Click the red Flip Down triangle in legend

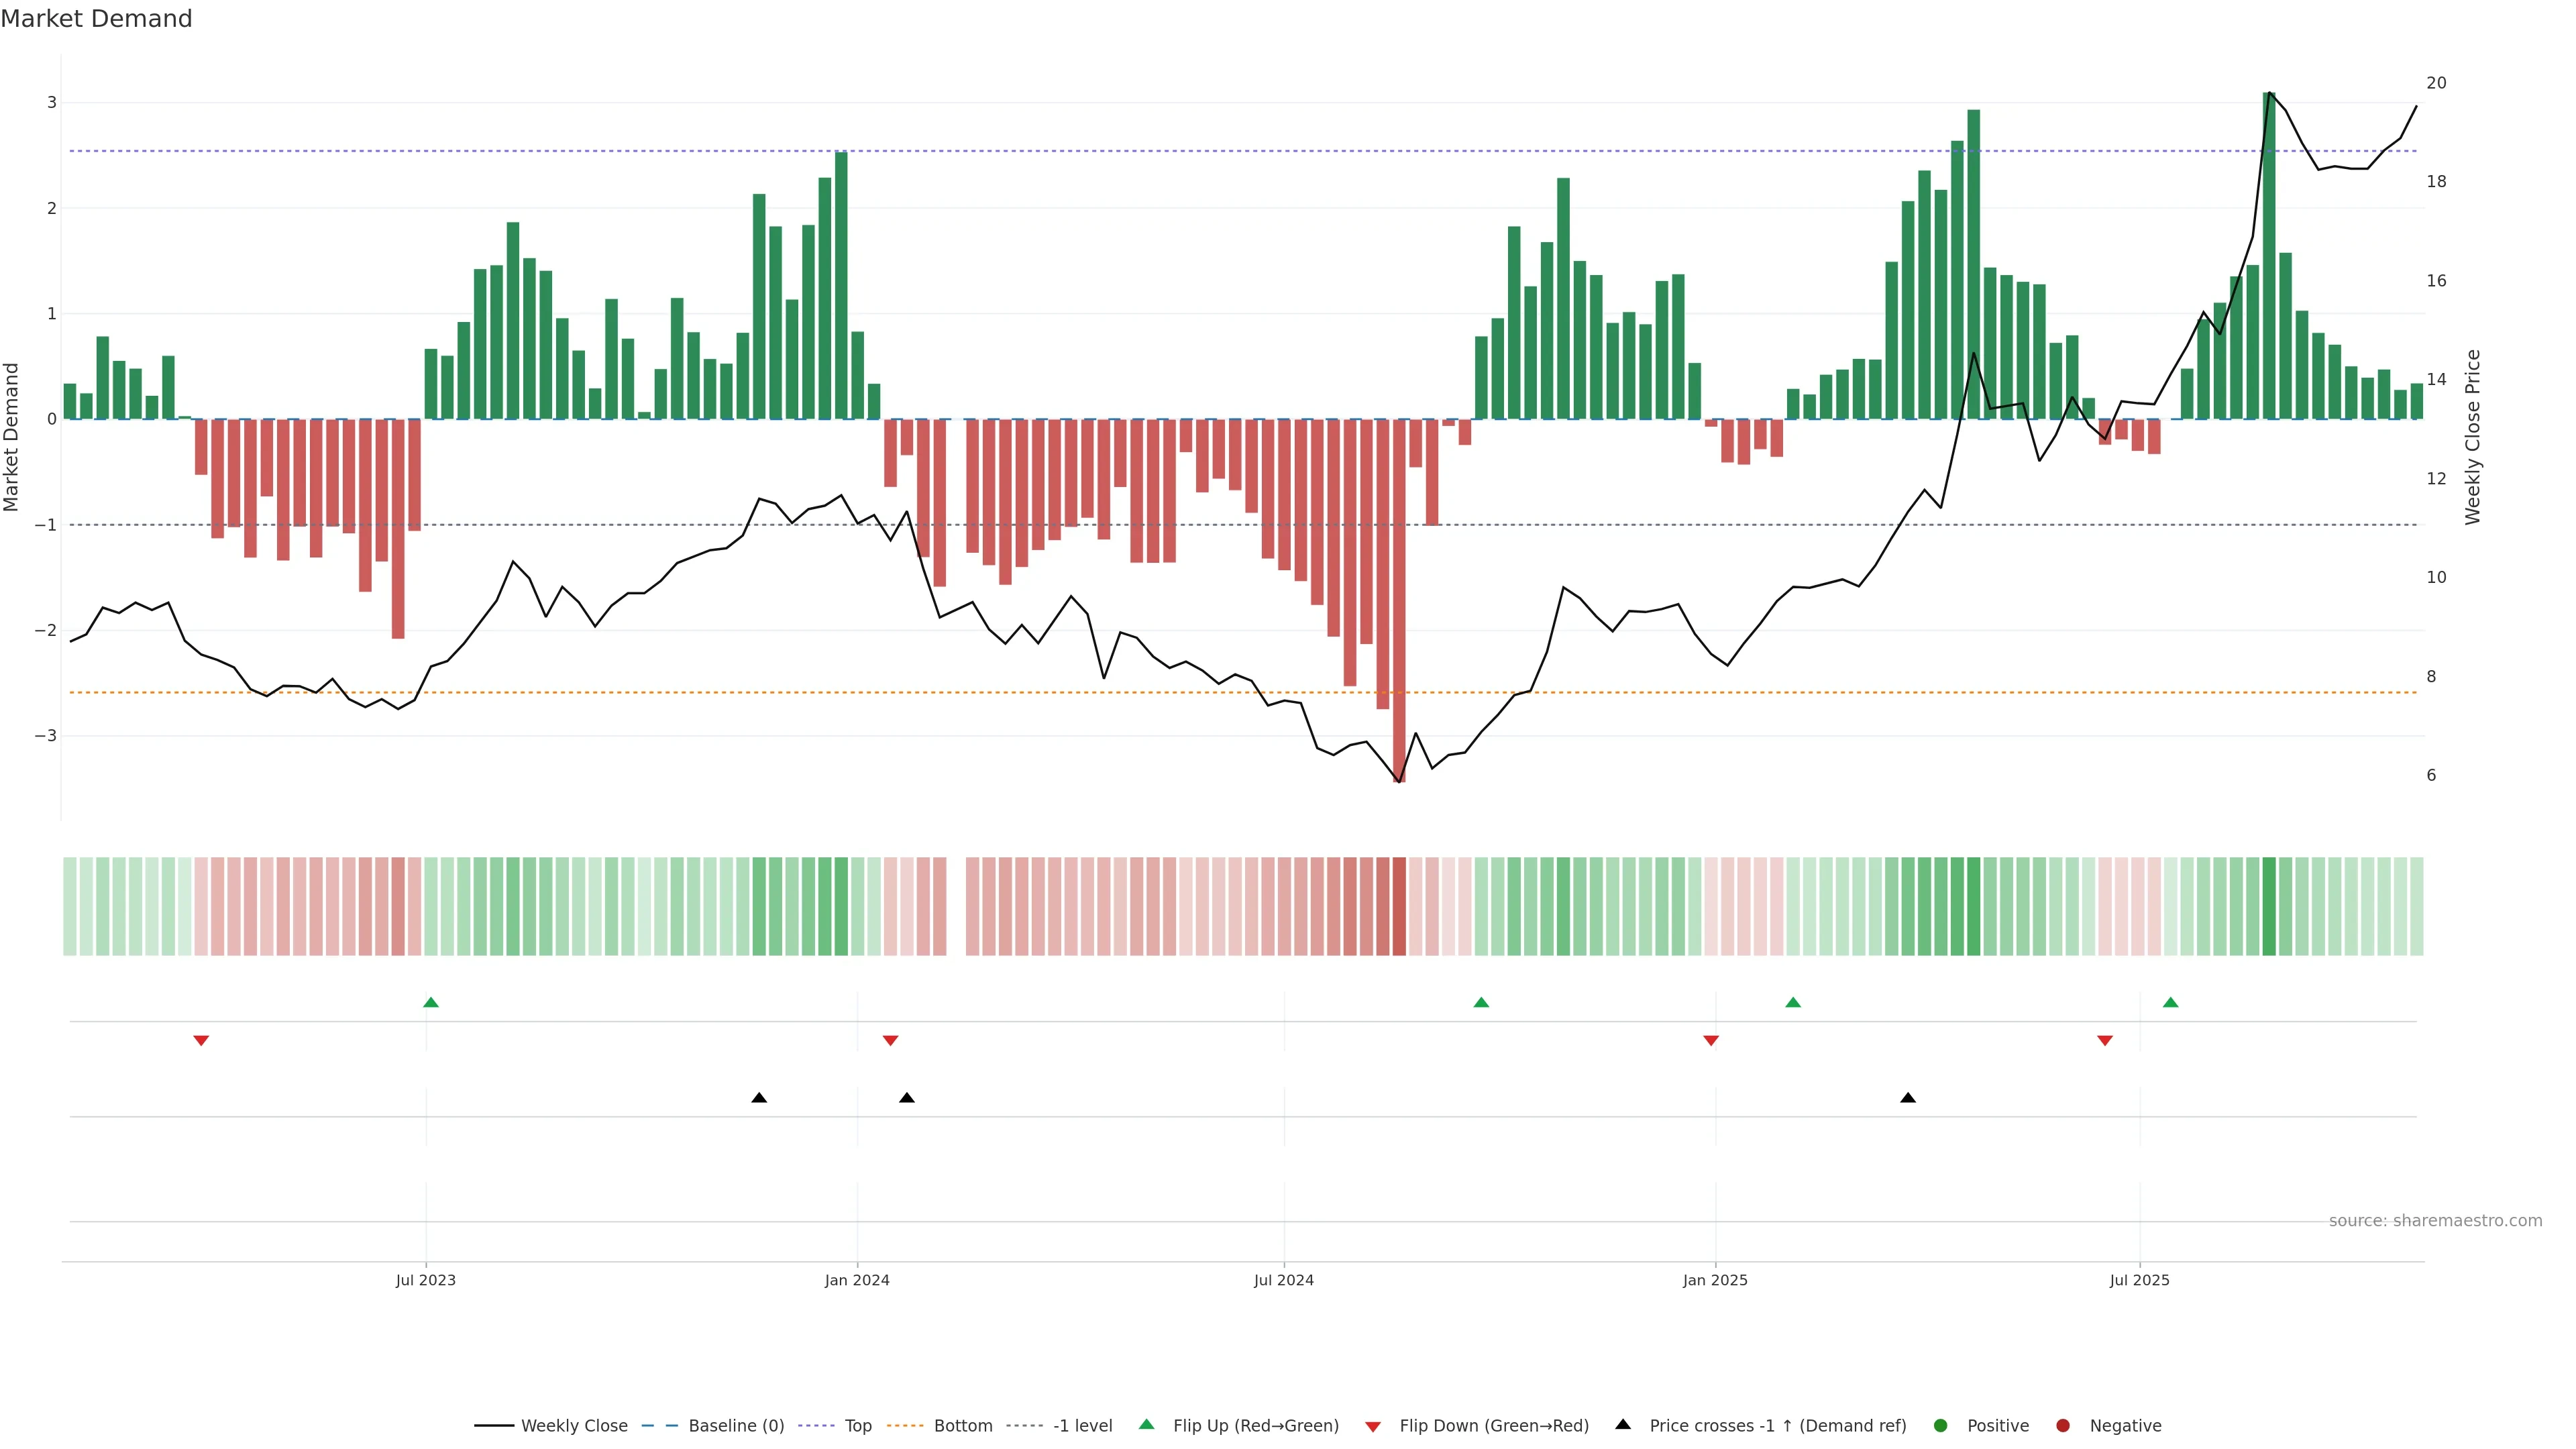[1372, 1426]
